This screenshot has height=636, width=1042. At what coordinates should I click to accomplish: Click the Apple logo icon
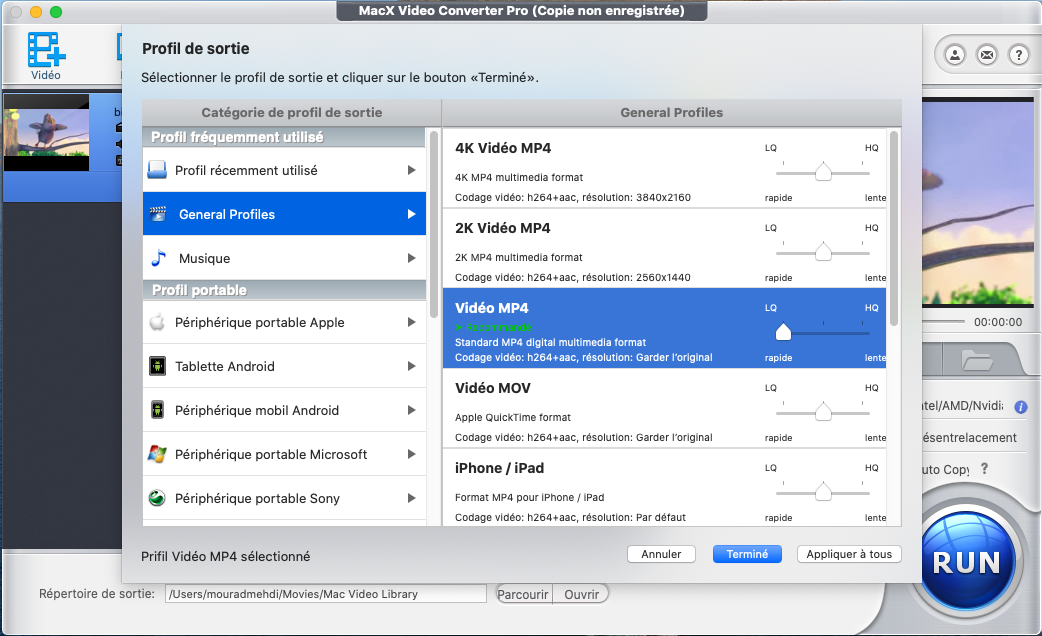click(157, 322)
